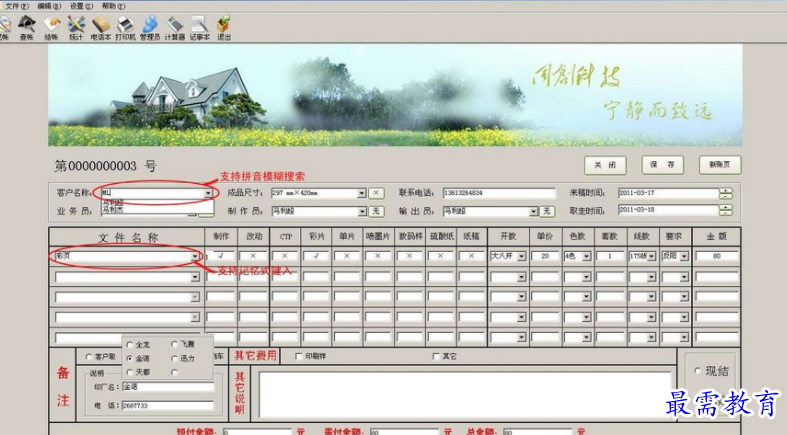This screenshot has height=435, width=787.
Task: Click the 金额 field showing 80
Action: point(717,256)
